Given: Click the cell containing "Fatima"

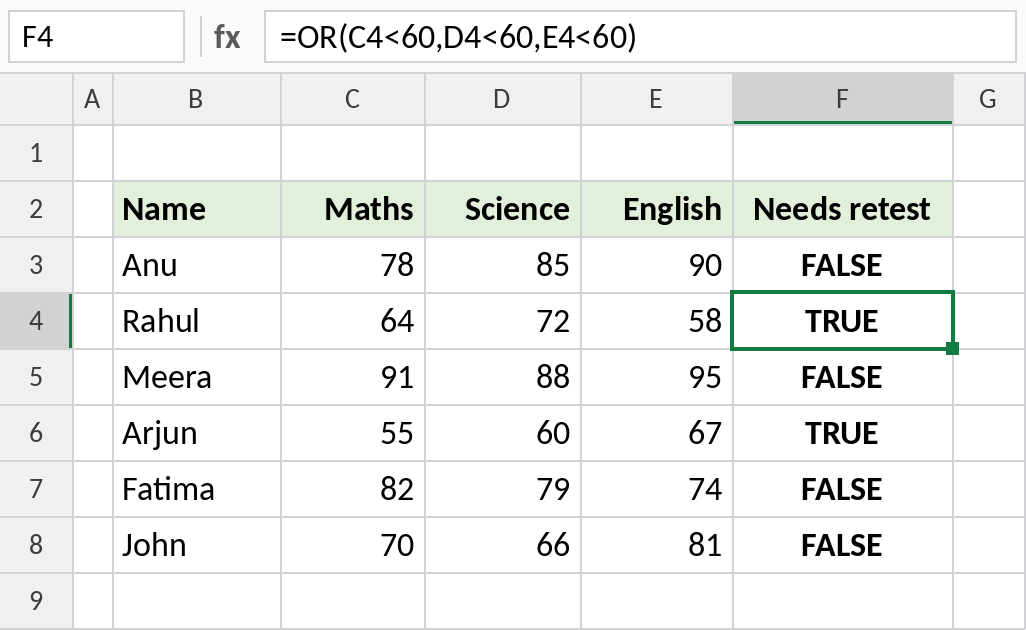Looking at the screenshot, I should click(197, 489).
